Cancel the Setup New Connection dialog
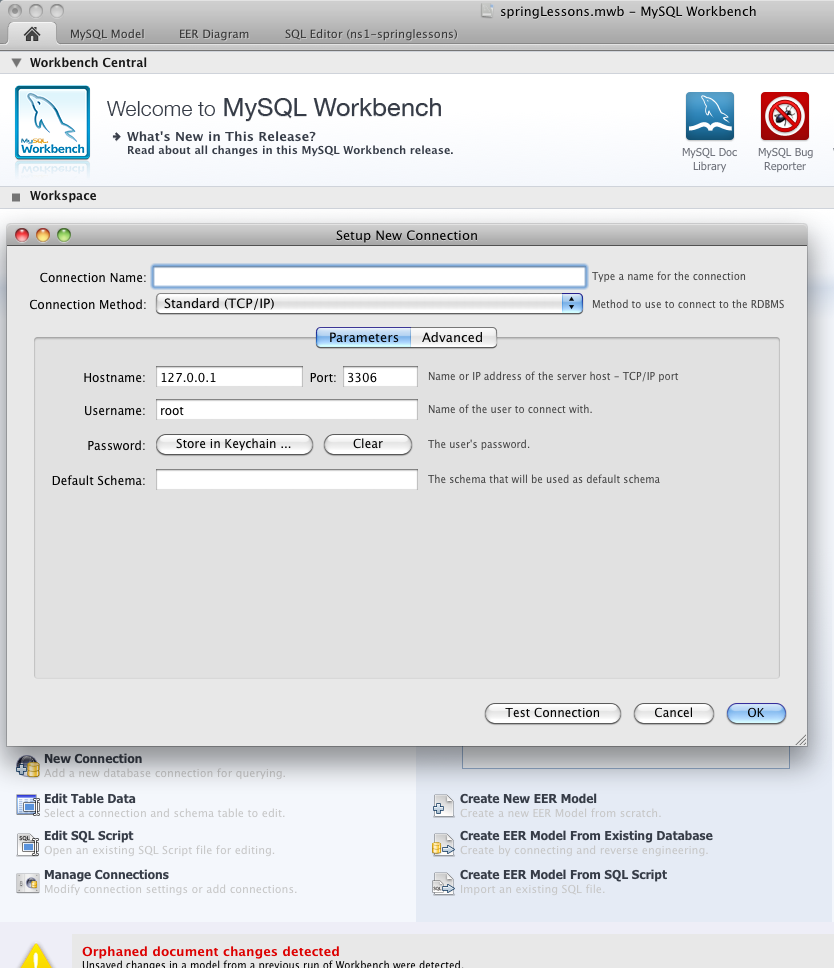Screen dimensions: 834x968 pyautogui.click(x=673, y=713)
